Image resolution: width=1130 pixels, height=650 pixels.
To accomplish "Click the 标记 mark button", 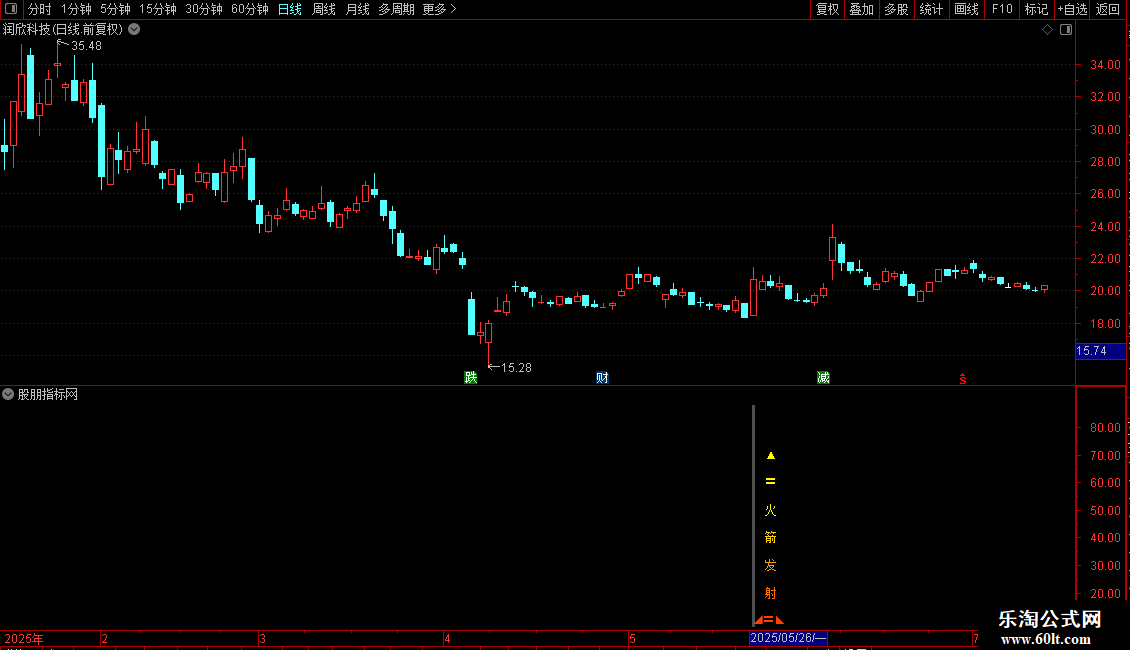I will (x=1036, y=9).
